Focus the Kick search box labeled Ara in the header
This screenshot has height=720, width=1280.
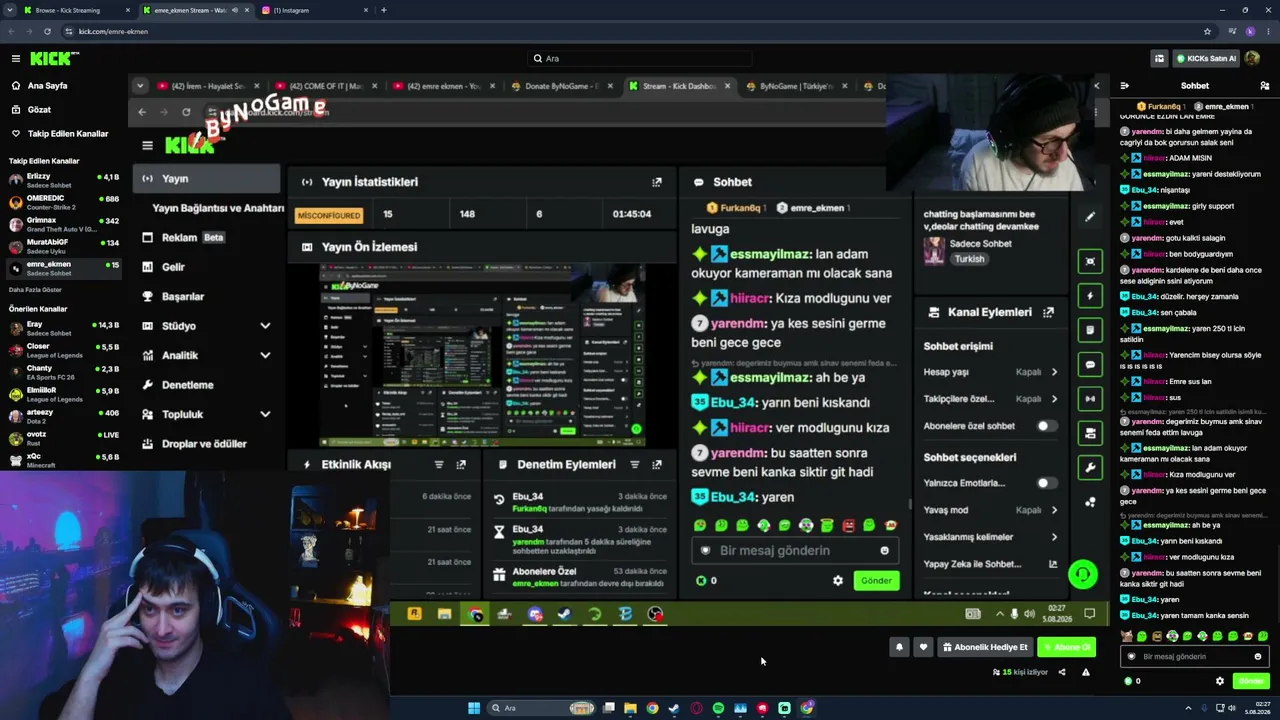[640, 58]
